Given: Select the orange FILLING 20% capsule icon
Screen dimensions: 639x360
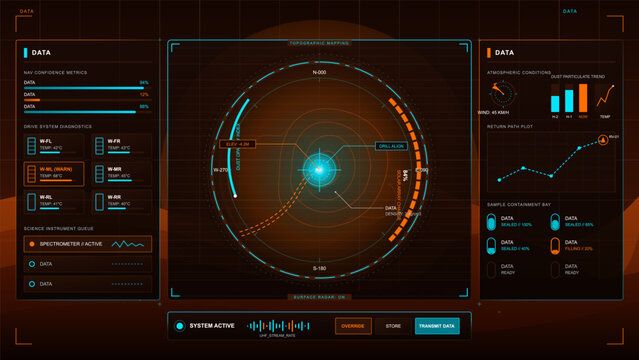Looking at the screenshot, I should pos(555,246).
